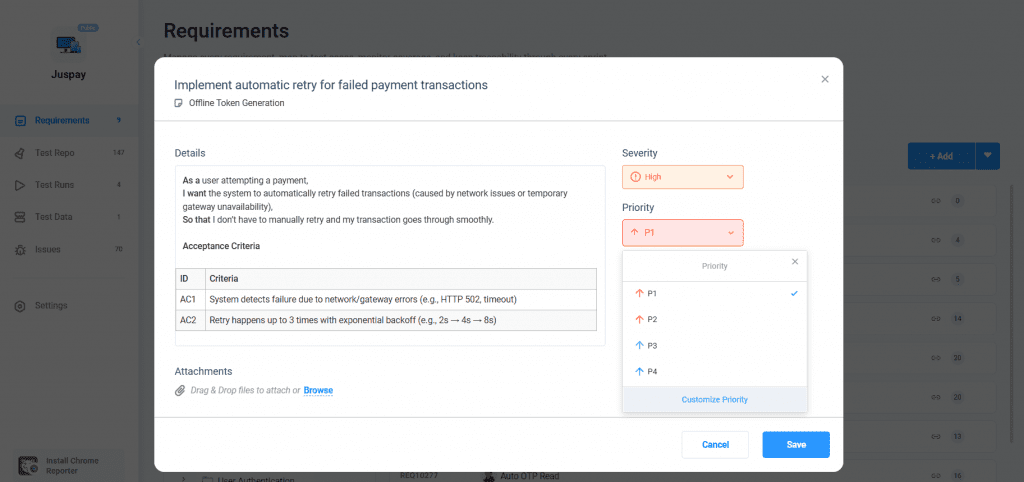This screenshot has height=482, width=1024.
Task: Click the paperclip attachment icon
Action: [x=180, y=390]
